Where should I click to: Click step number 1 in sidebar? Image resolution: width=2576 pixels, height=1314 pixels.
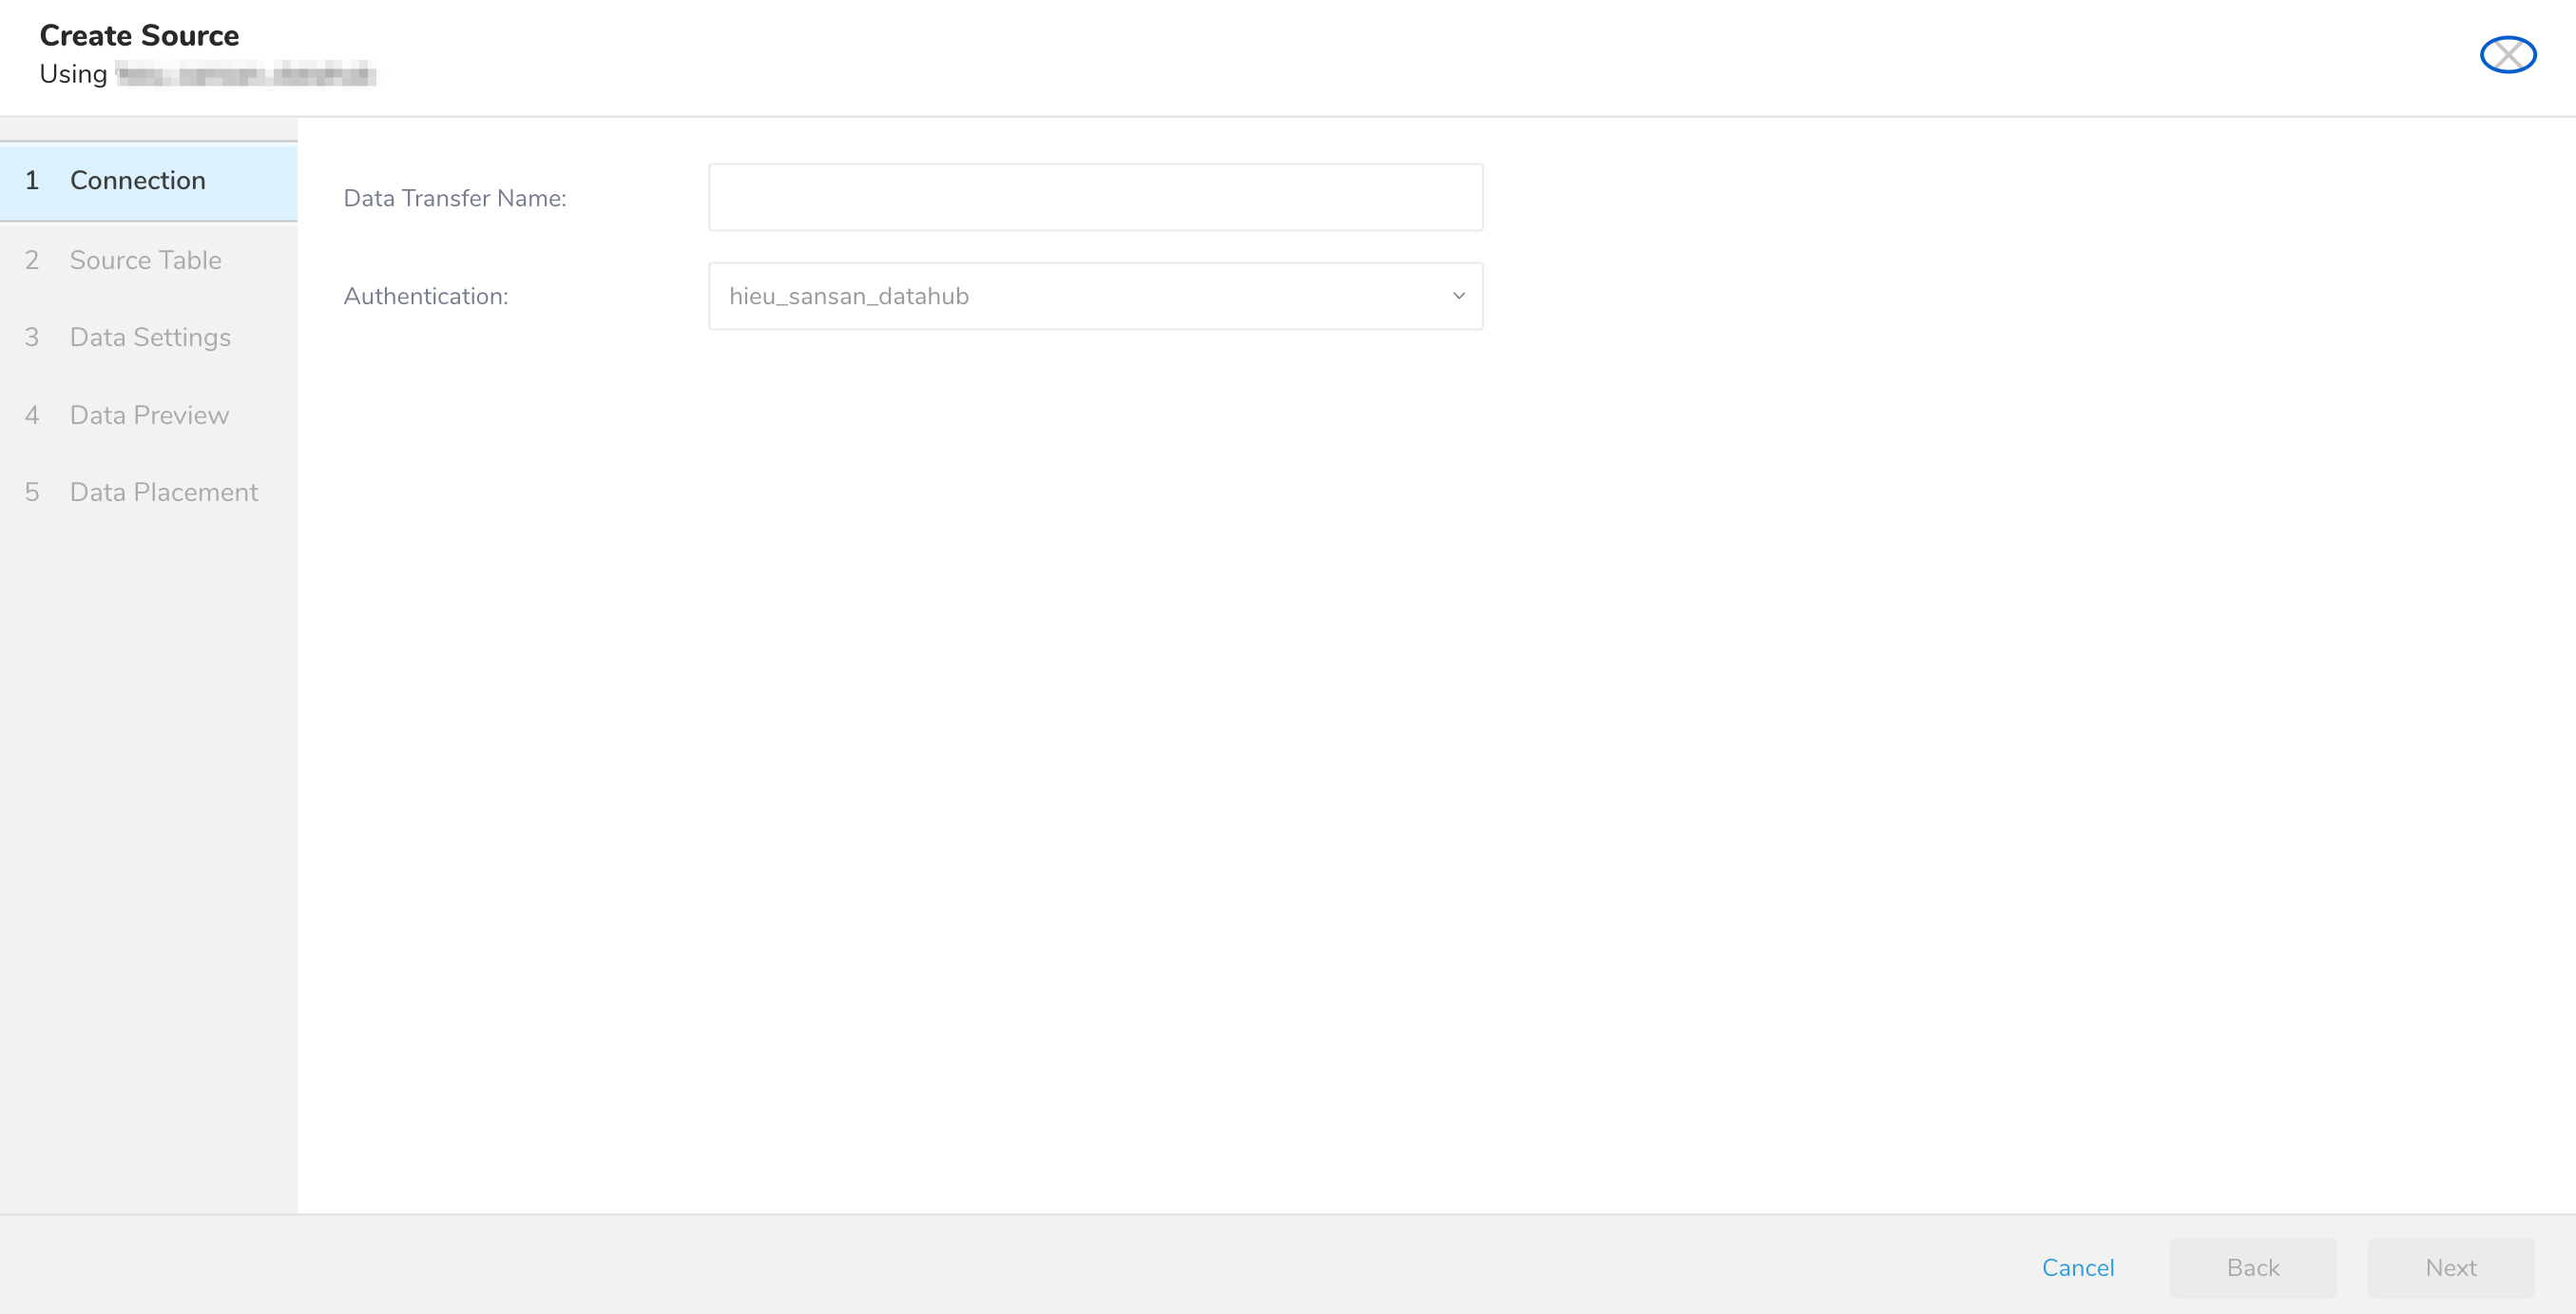[32, 181]
